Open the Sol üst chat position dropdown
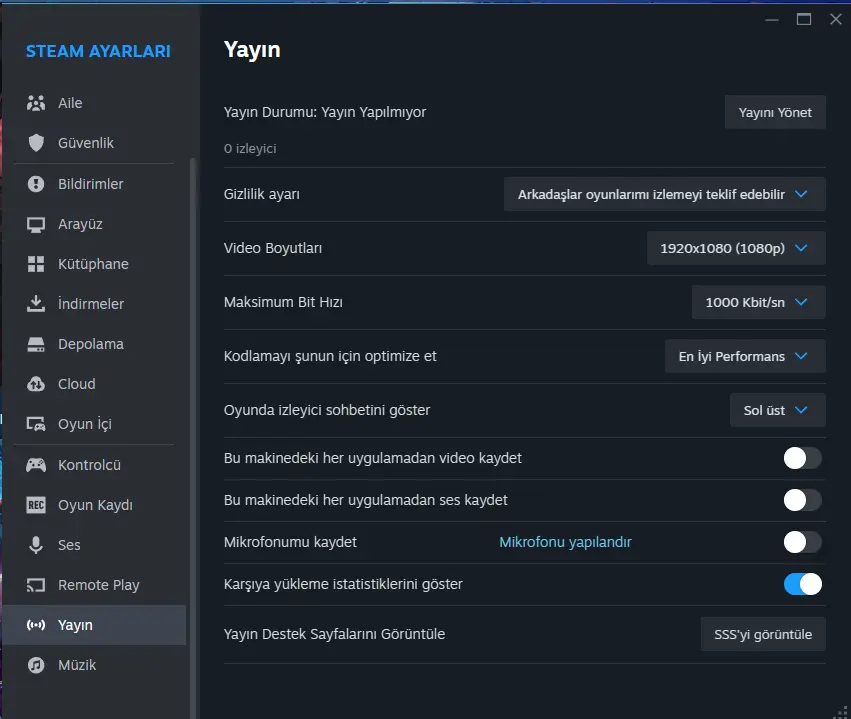This screenshot has width=851, height=719. click(777, 410)
